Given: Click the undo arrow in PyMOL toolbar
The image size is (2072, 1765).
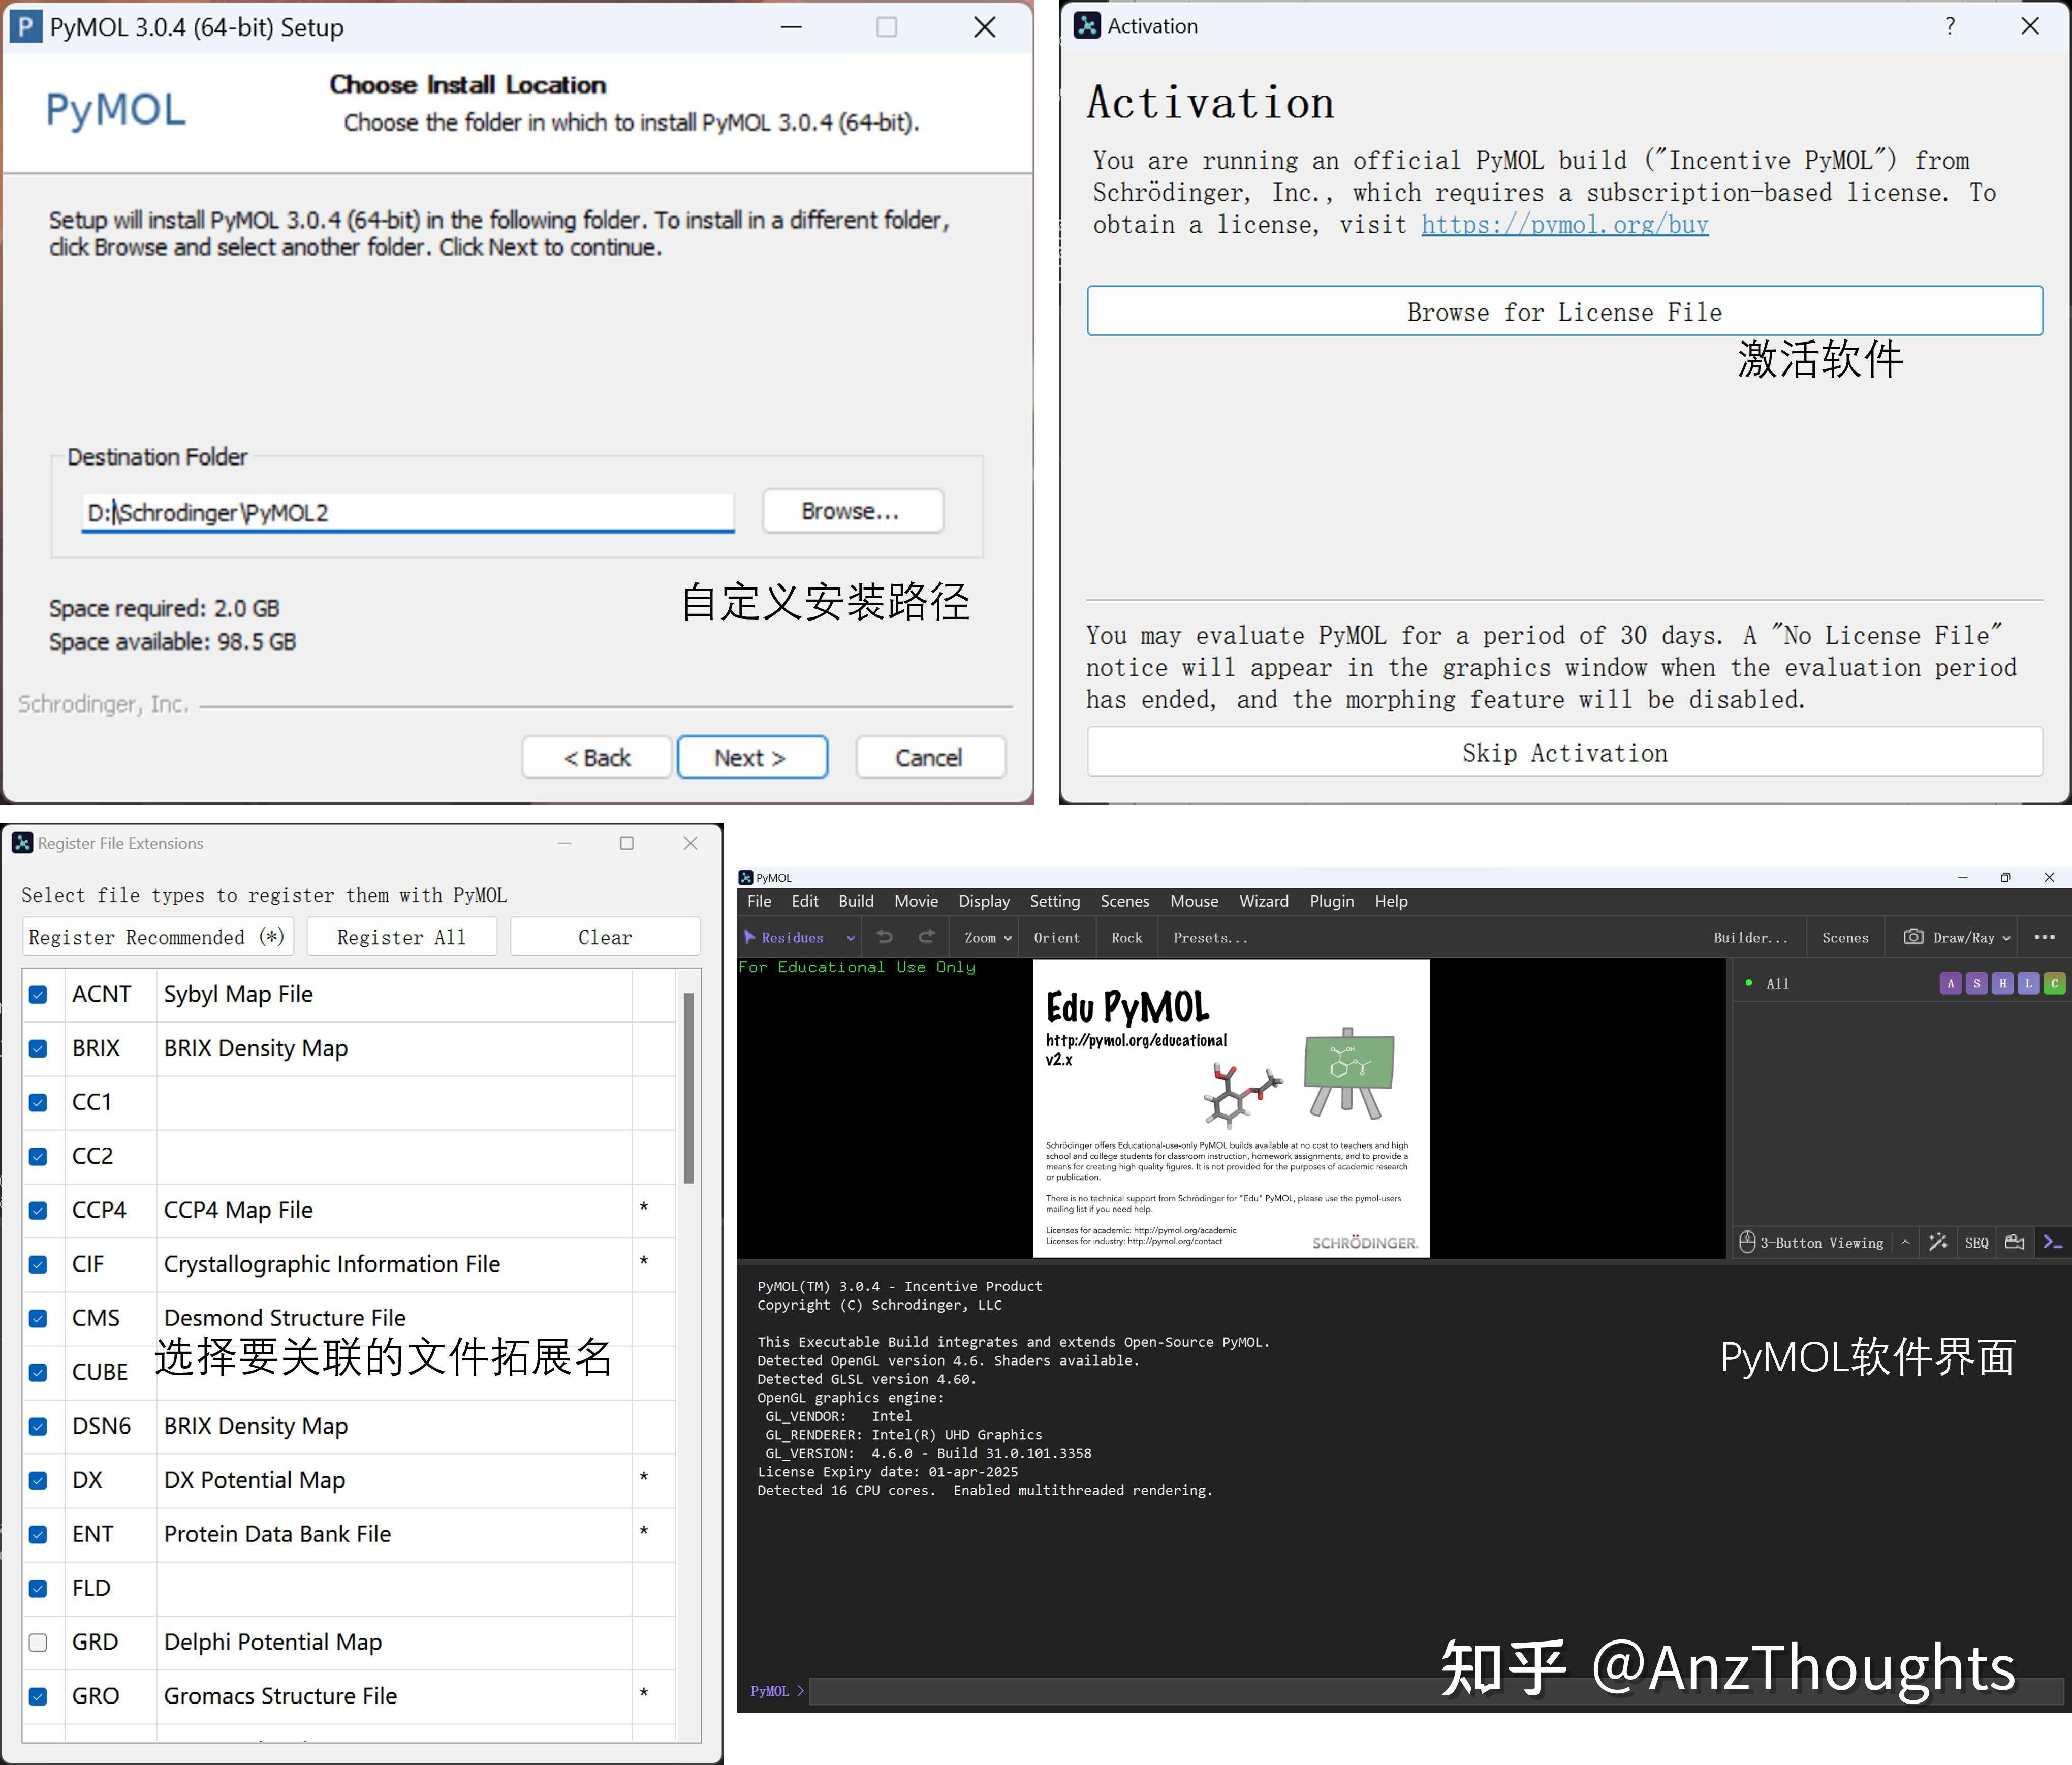Looking at the screenshot, I should tap(884, 937).
